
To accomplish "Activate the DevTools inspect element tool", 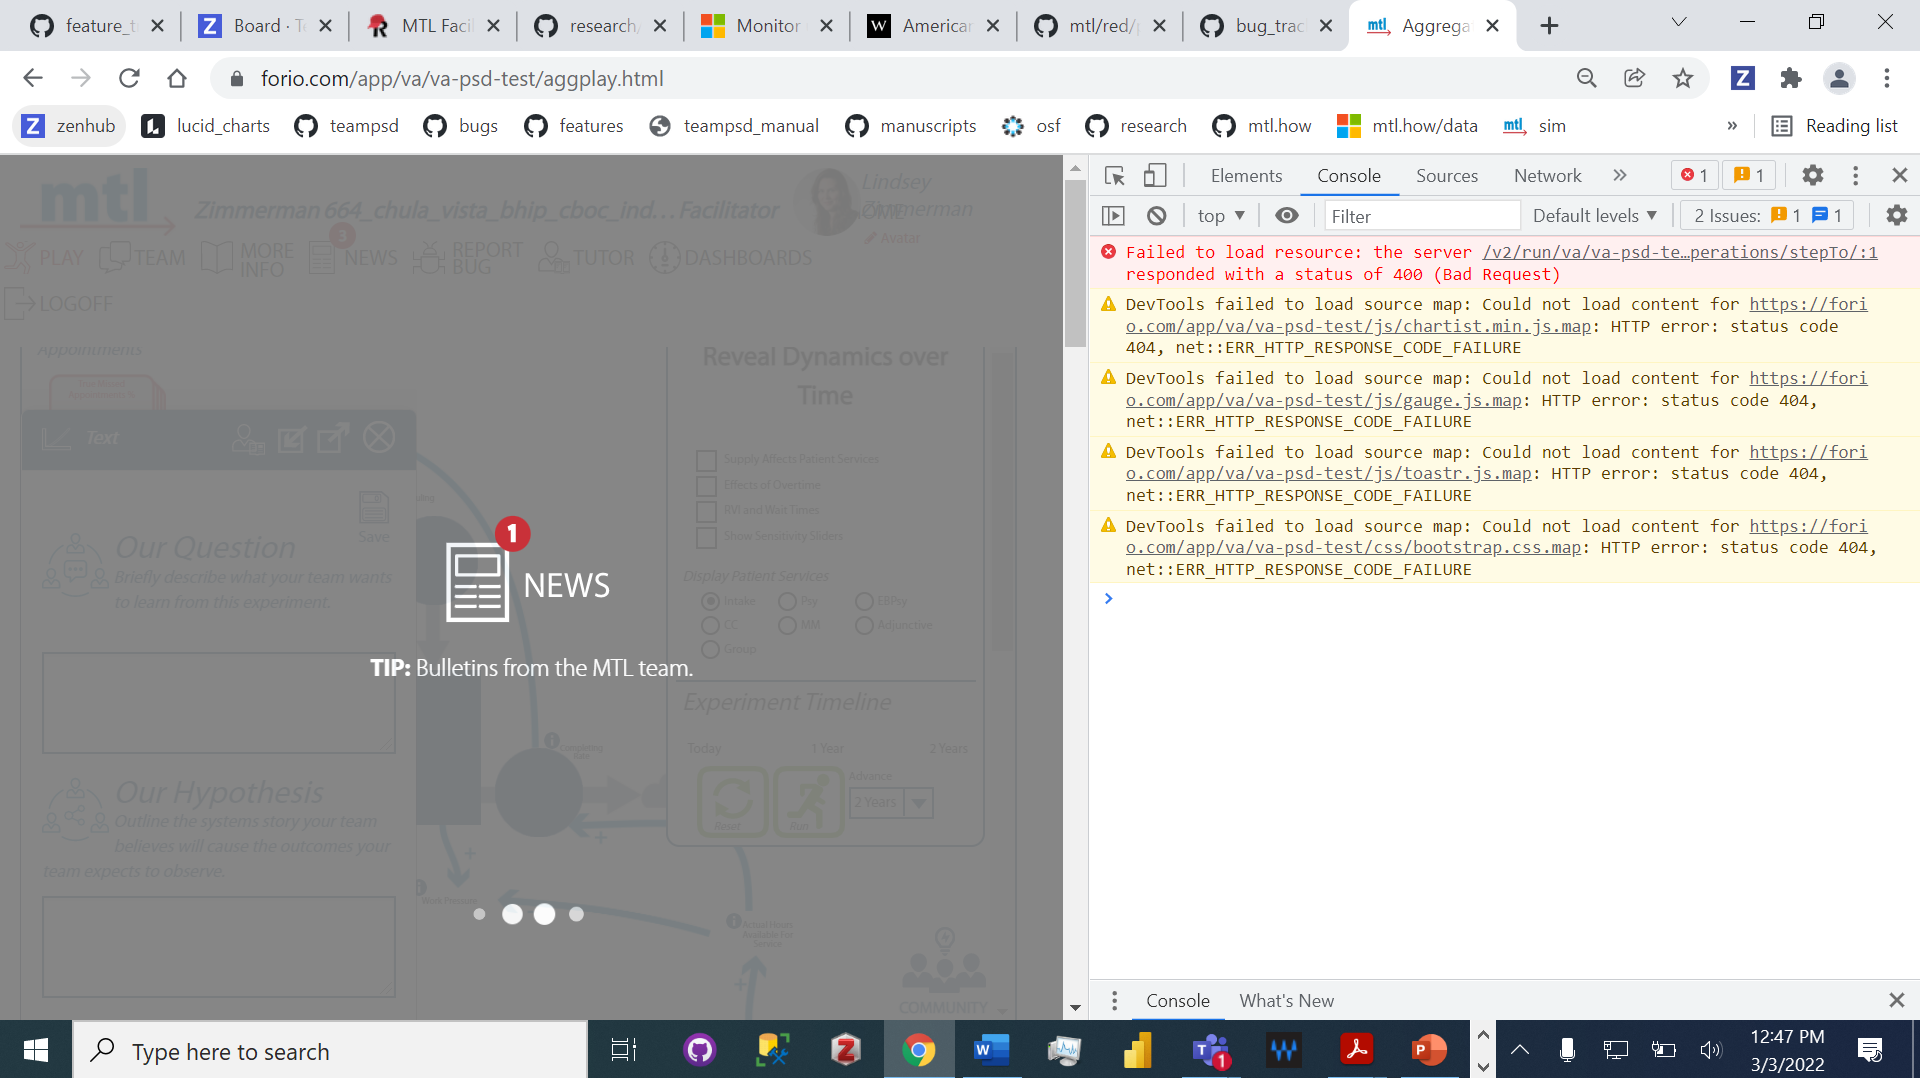I will coord(1114,175).
